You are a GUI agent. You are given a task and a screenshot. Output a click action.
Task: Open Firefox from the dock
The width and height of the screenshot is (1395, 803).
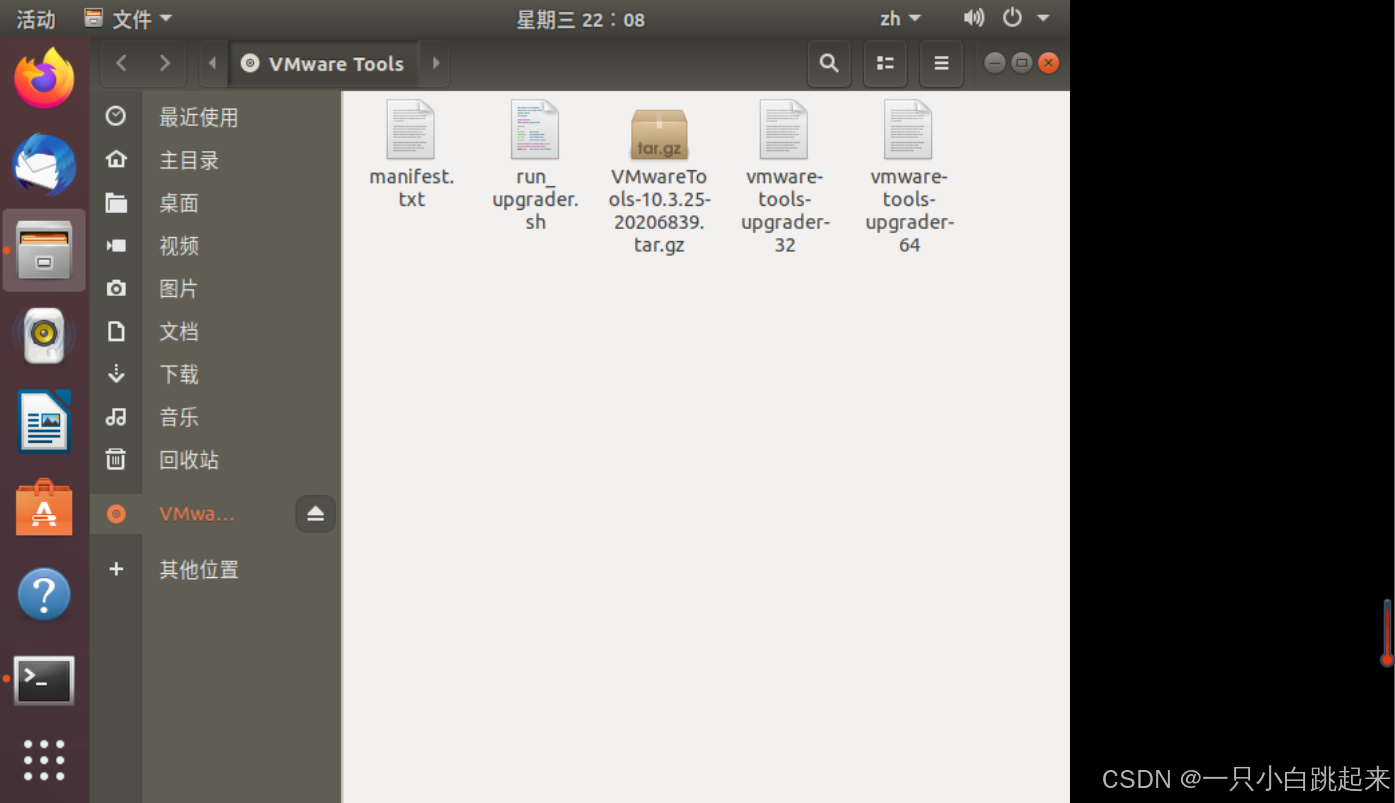point(44,80)
